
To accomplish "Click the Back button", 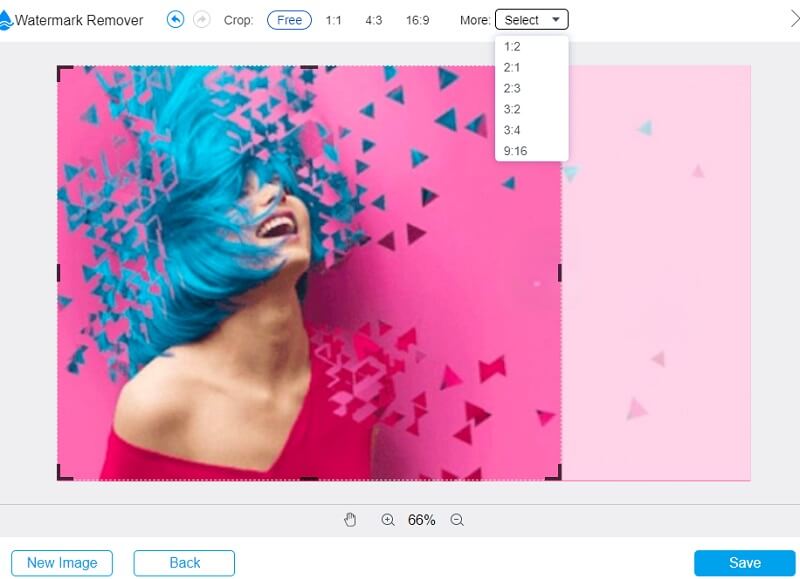I will tap(186, 563).
